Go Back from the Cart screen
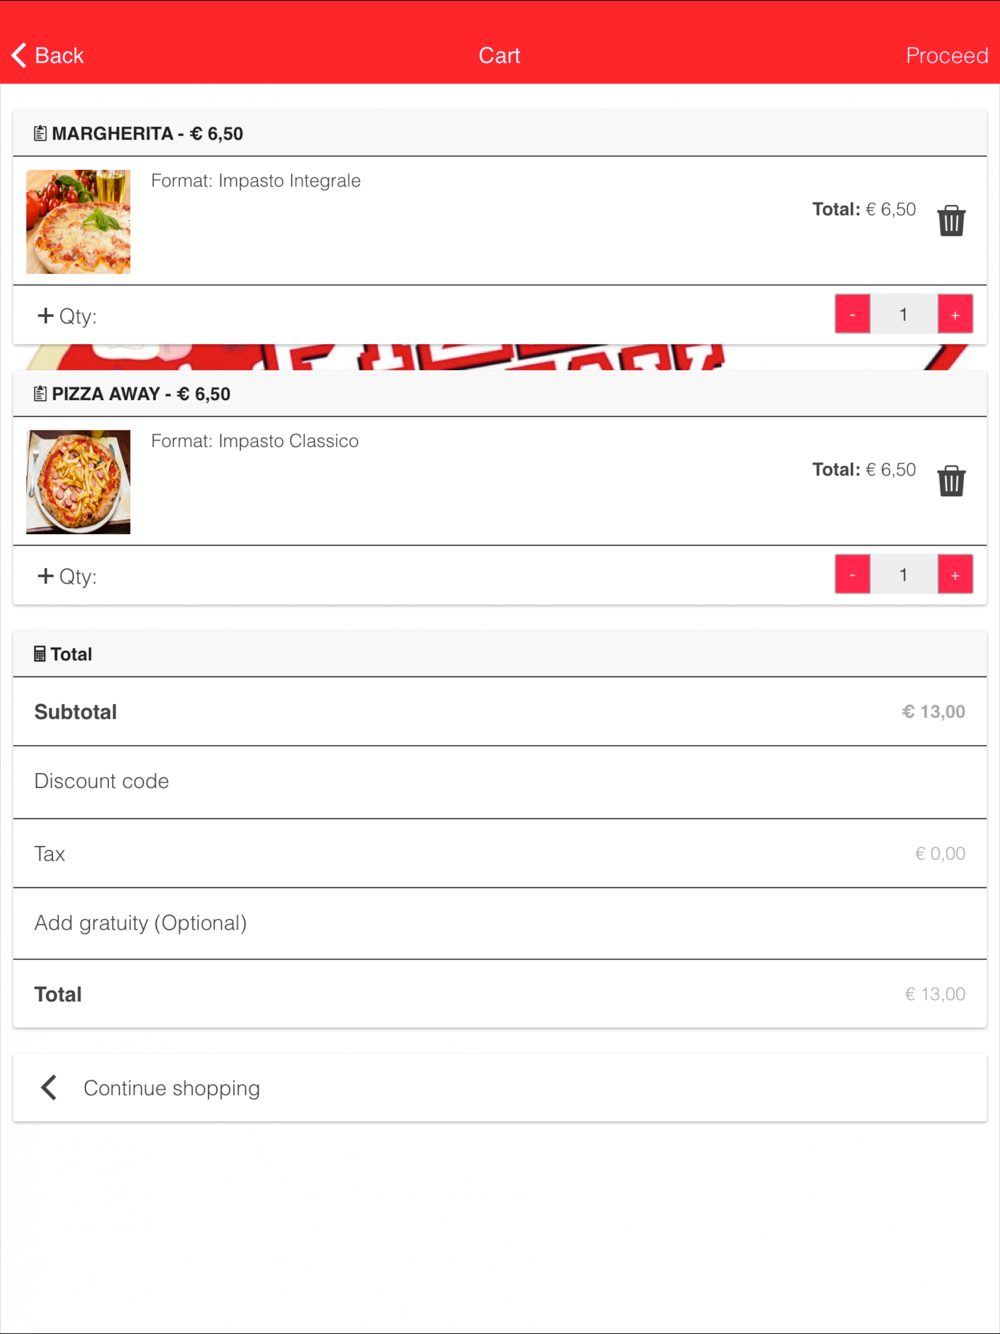This screenshot has width=1000, height=1334. coord(48,55)
